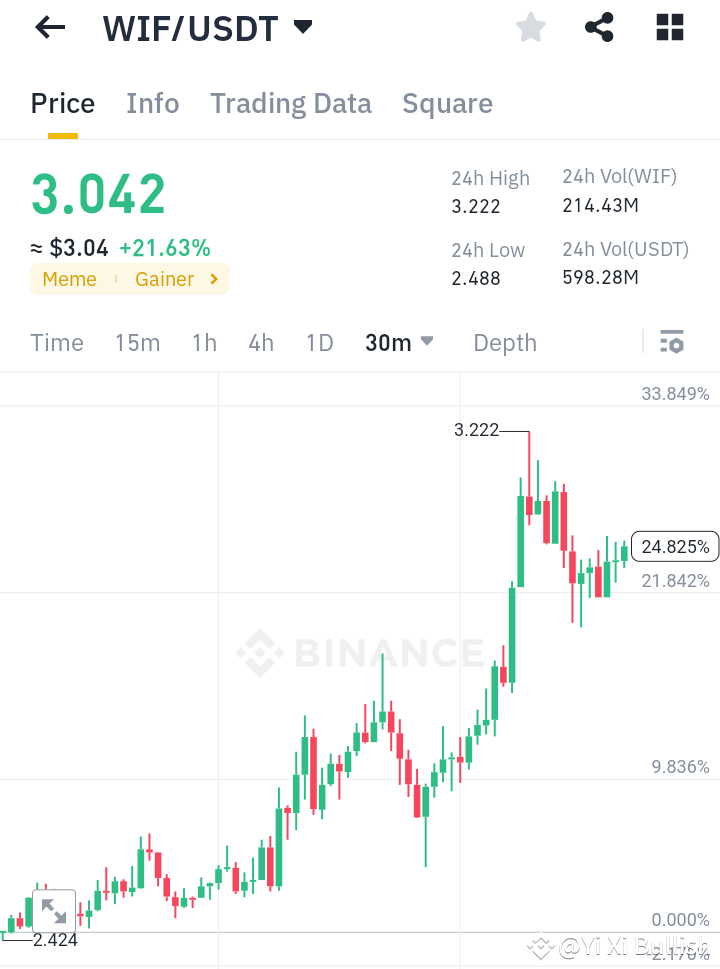
Task: Click the 24.825% price label on the chart
Action: pyautogui.click(x=675, y=546)
